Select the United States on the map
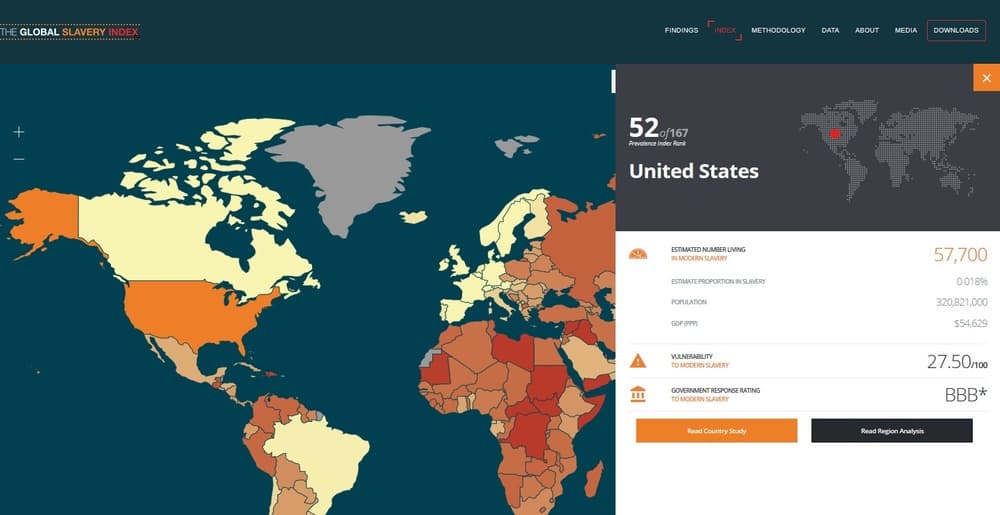Screen dimensions: 1000x515 point(191,312)
